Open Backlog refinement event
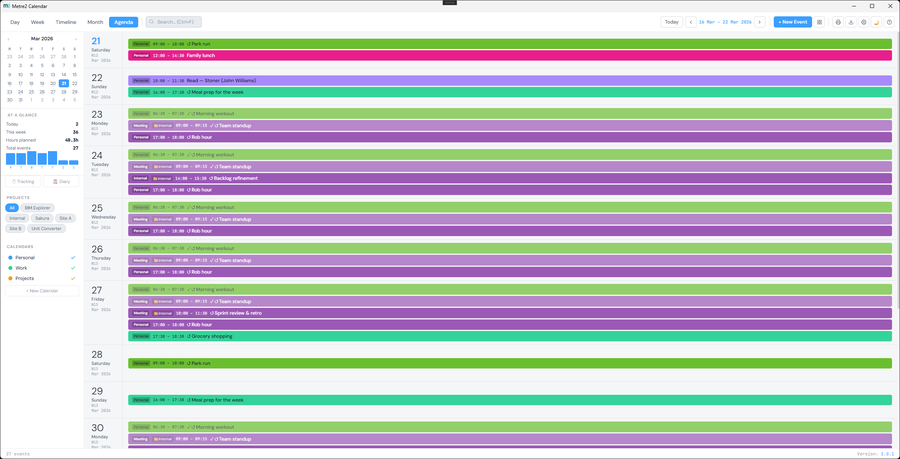This screenshot has width=900, height=459. pyautogui.click(x=510, y=178)
